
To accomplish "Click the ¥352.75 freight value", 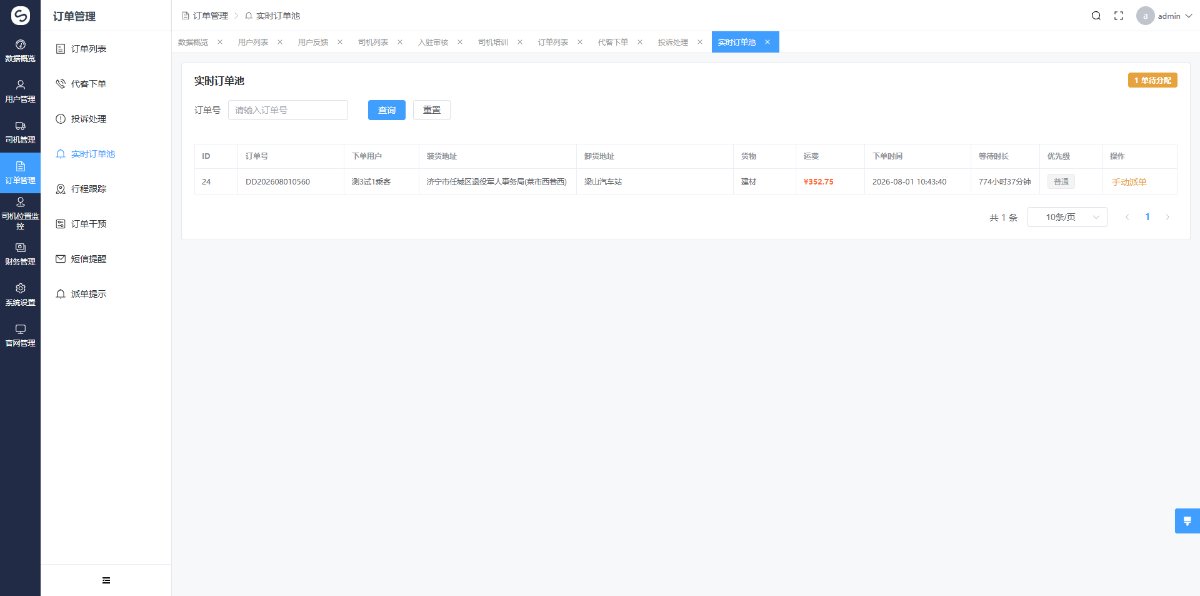I will 818,182.
